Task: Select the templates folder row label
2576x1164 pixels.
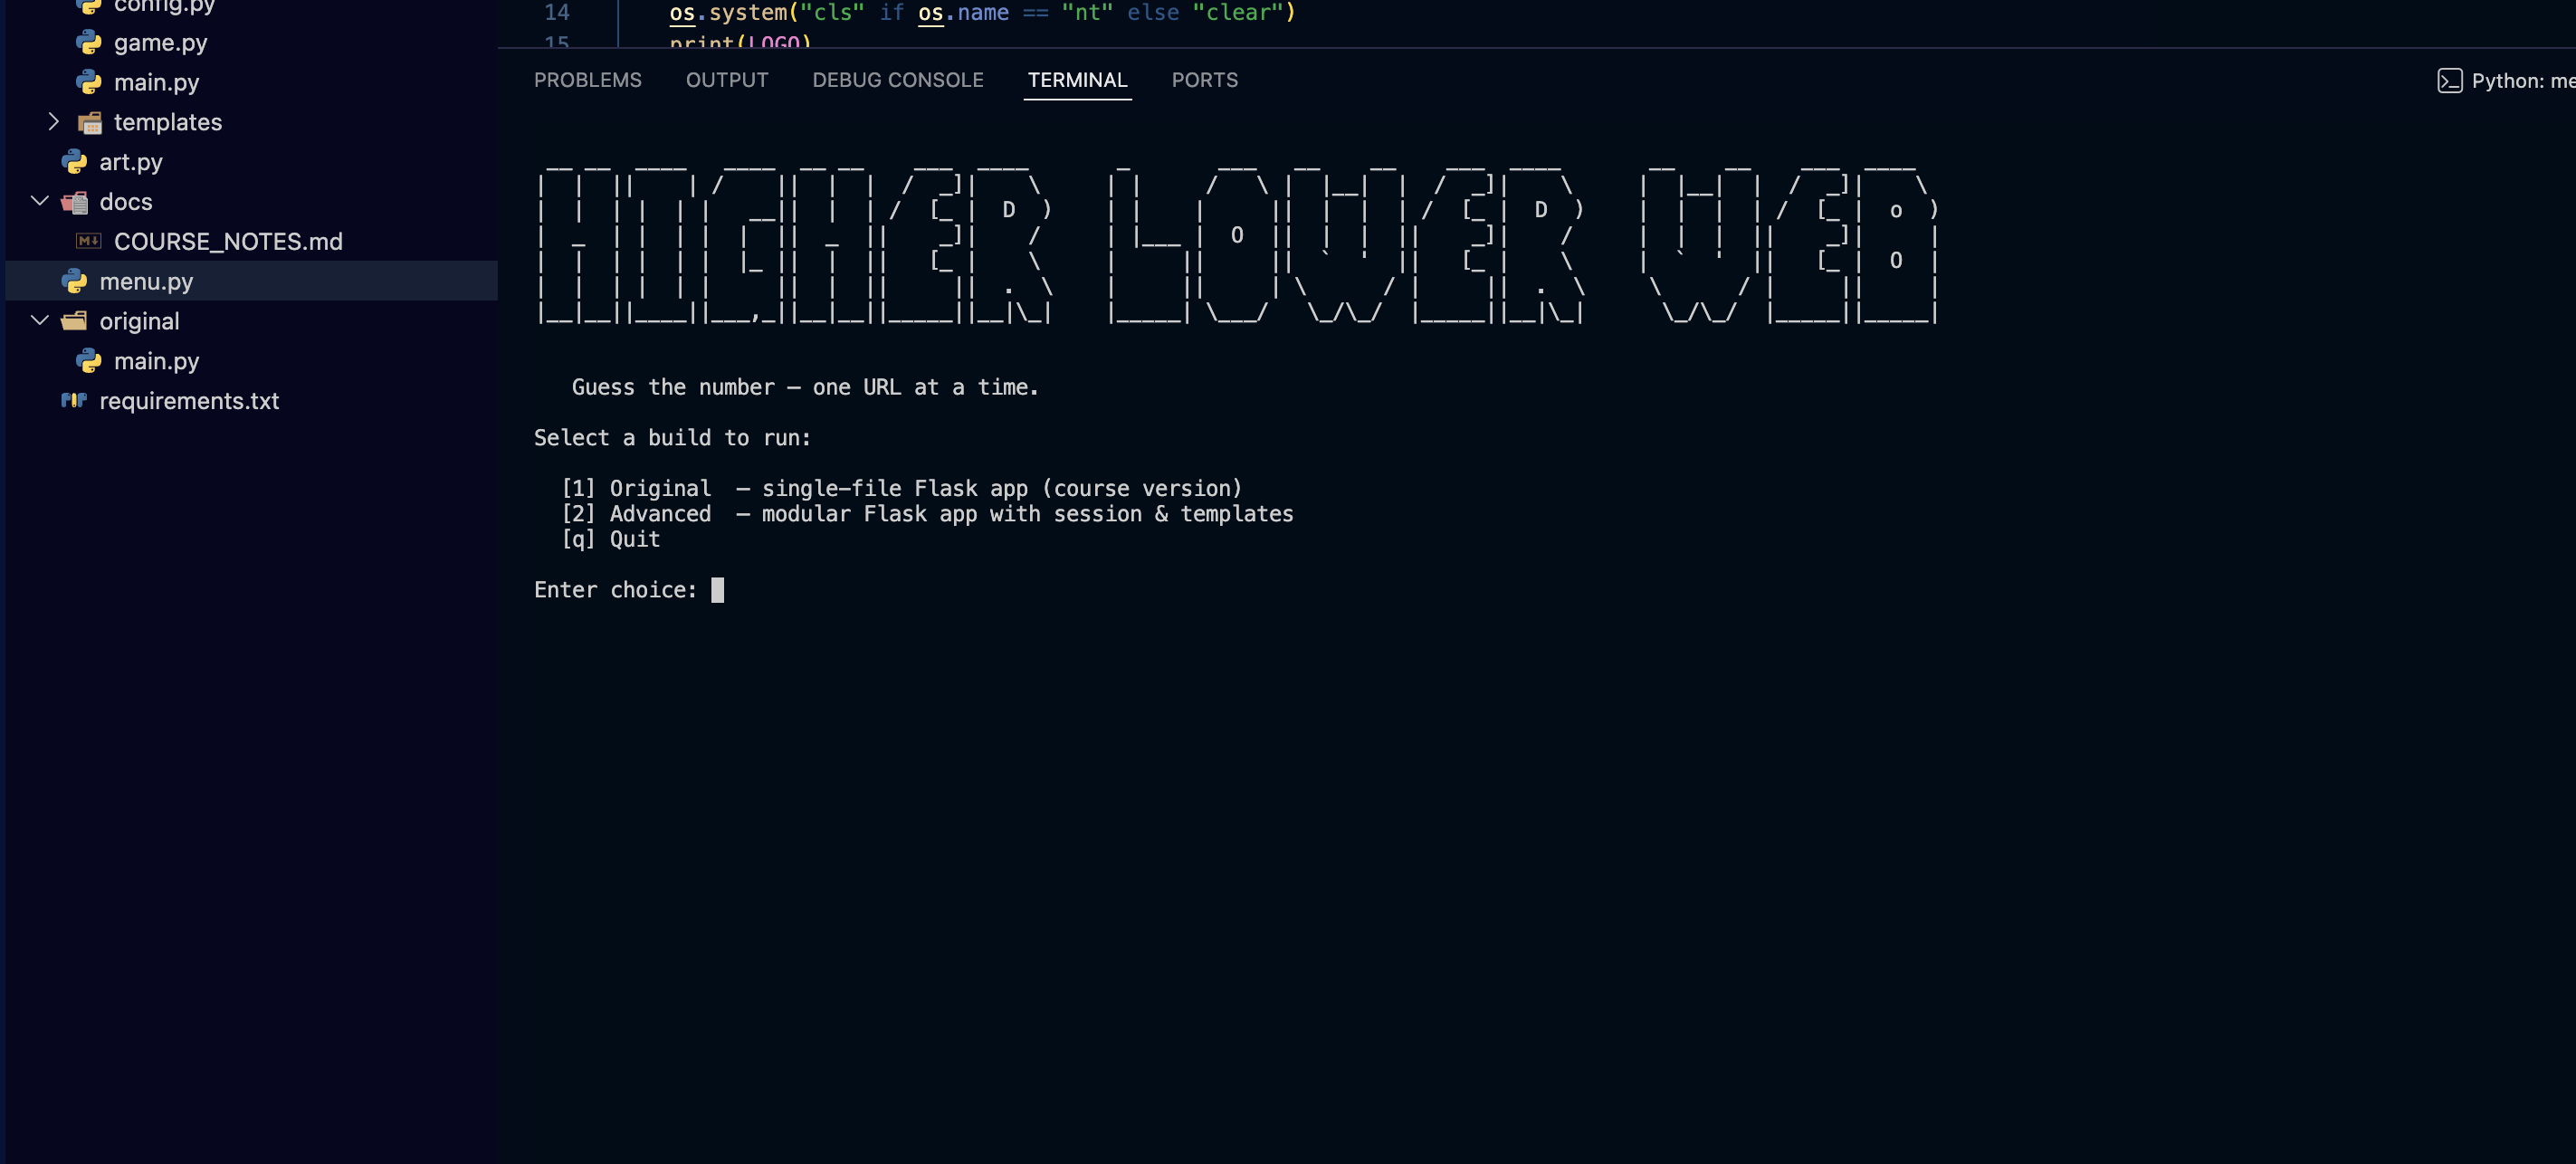Action: [168, 122]
